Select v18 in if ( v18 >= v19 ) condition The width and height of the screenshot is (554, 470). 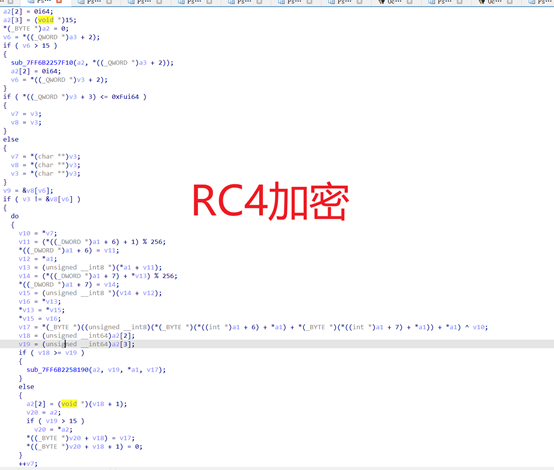(44, 352)
